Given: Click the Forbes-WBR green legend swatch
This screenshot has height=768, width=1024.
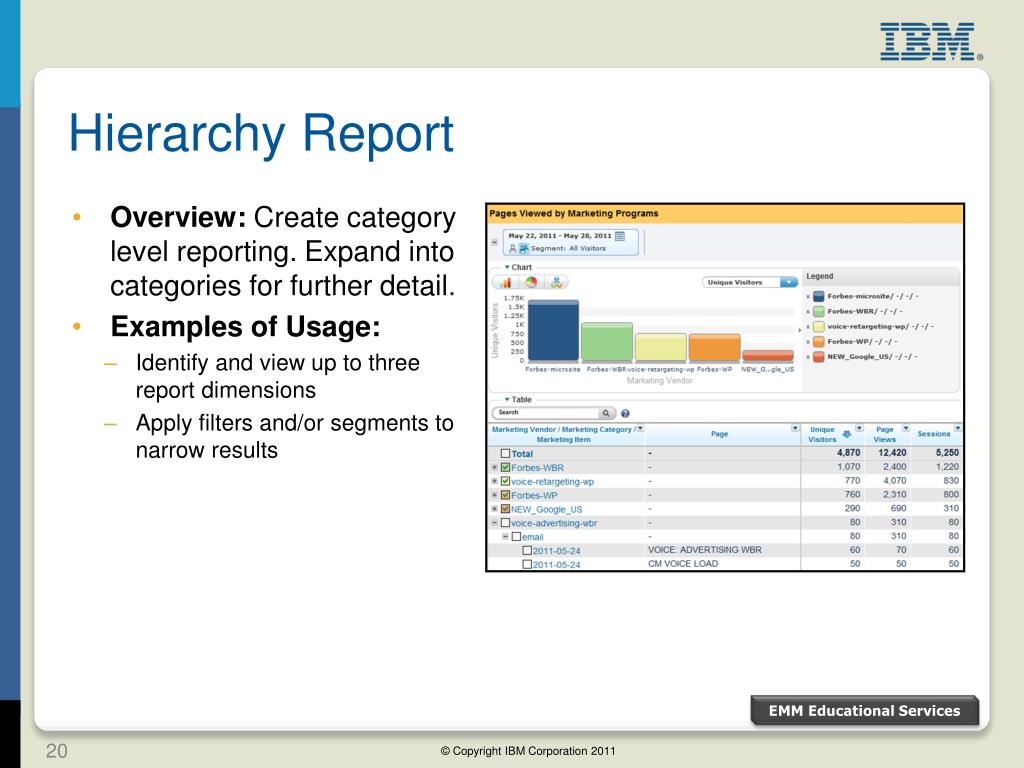Looking at the screenshot, I should tap(818, 312).
